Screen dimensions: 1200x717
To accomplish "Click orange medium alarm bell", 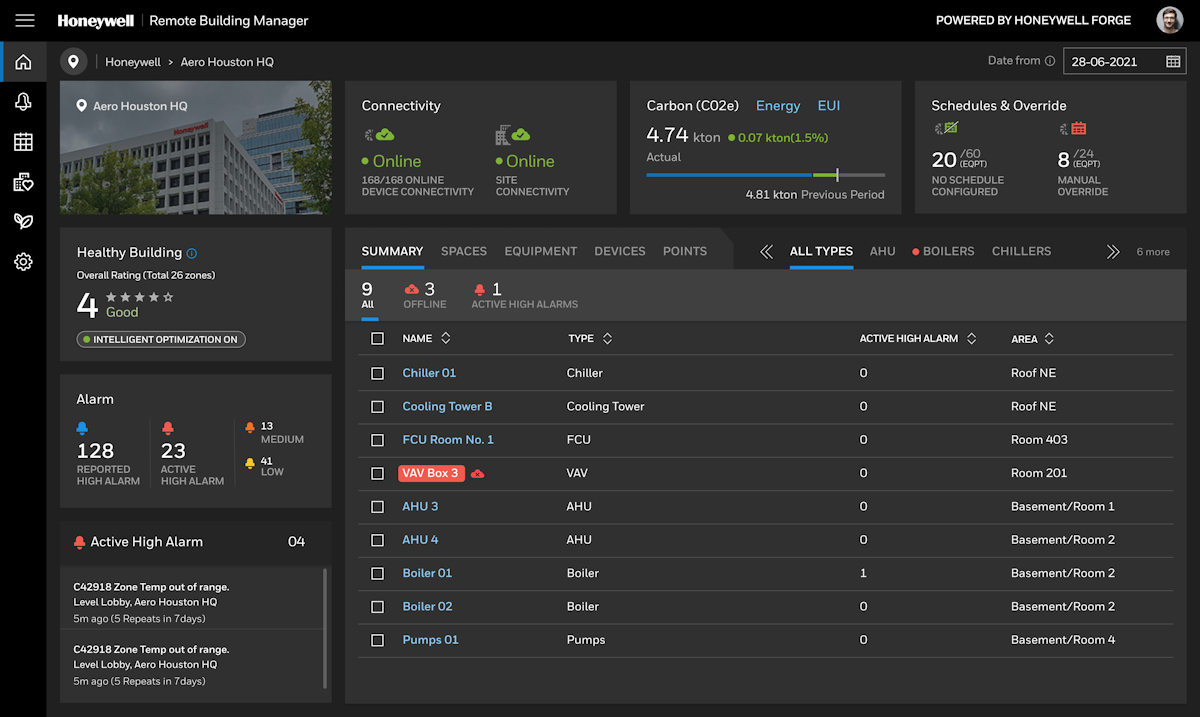I will coord(250,427).
